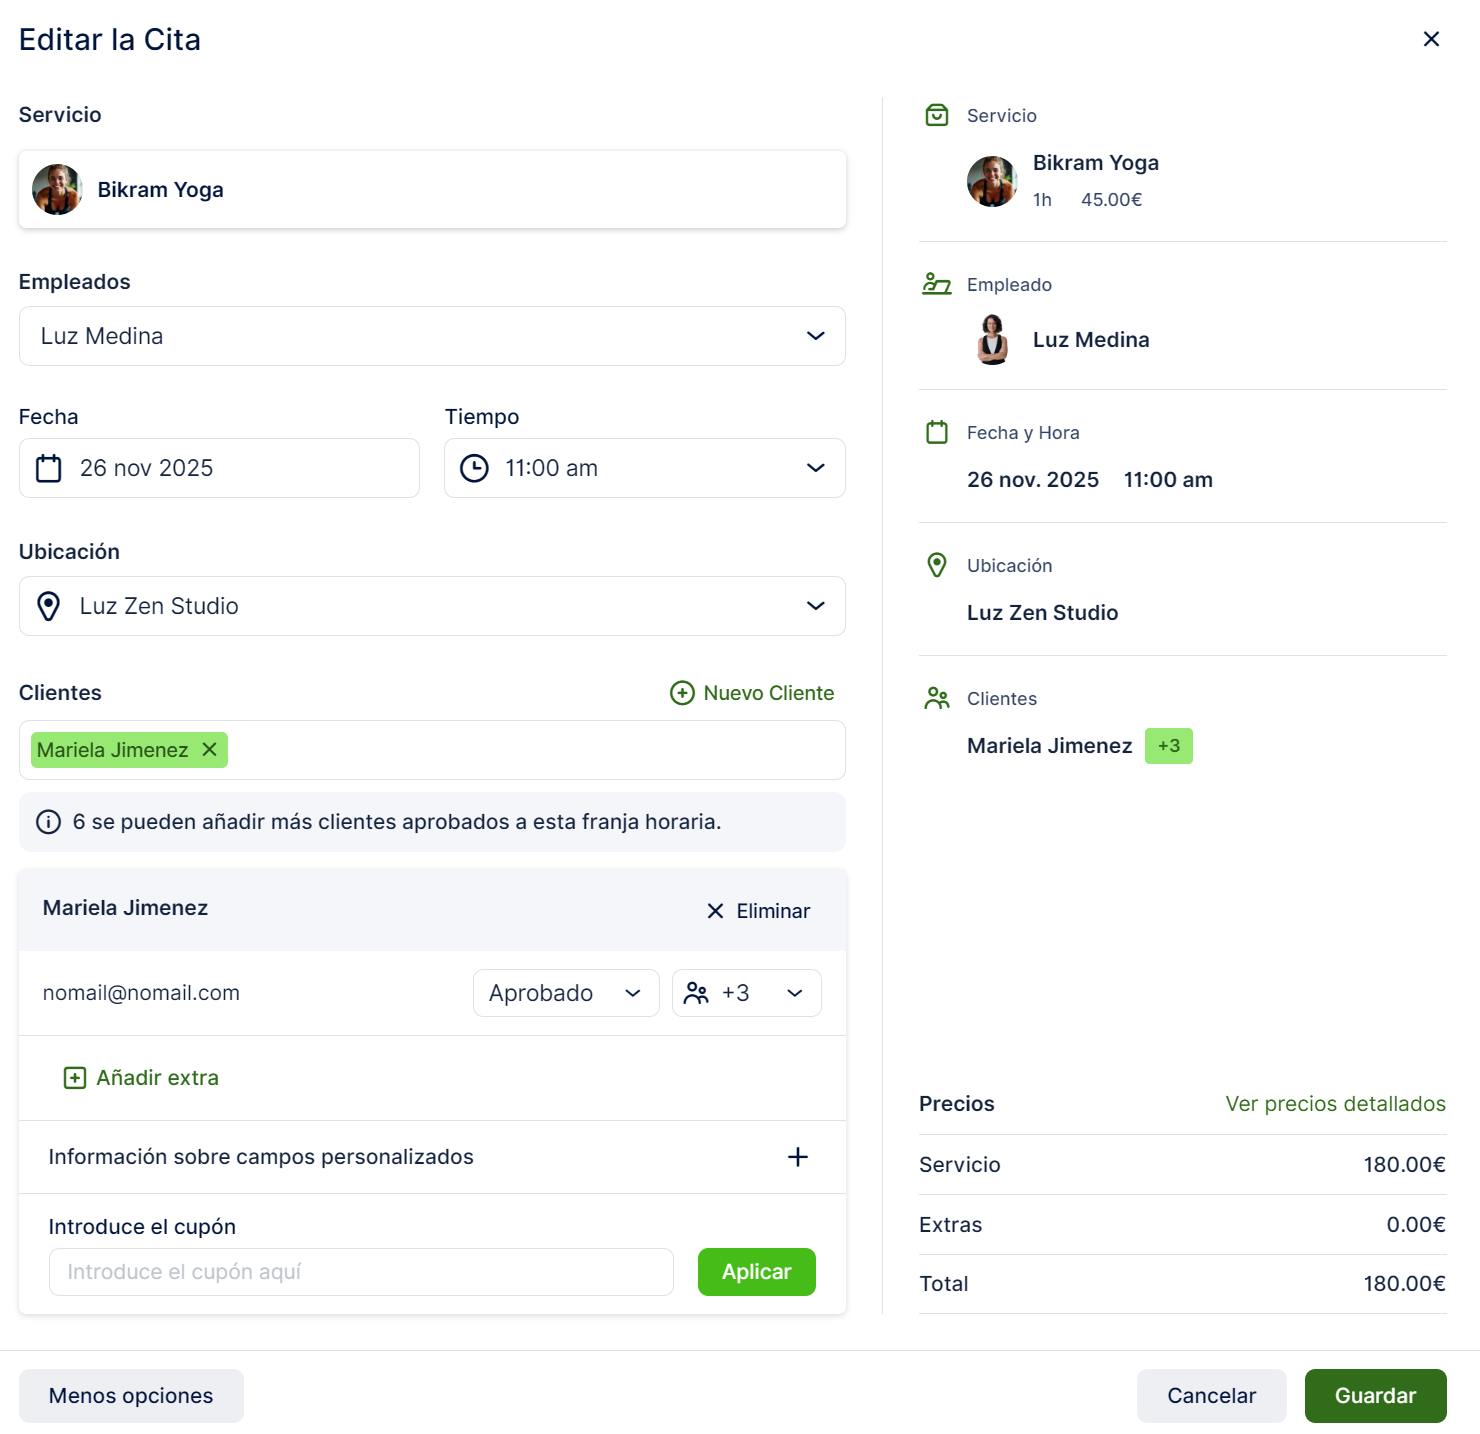The image size is (1480, 1434).
Task: Click the X icon next to Eliminar
Action: pos(715,911)
